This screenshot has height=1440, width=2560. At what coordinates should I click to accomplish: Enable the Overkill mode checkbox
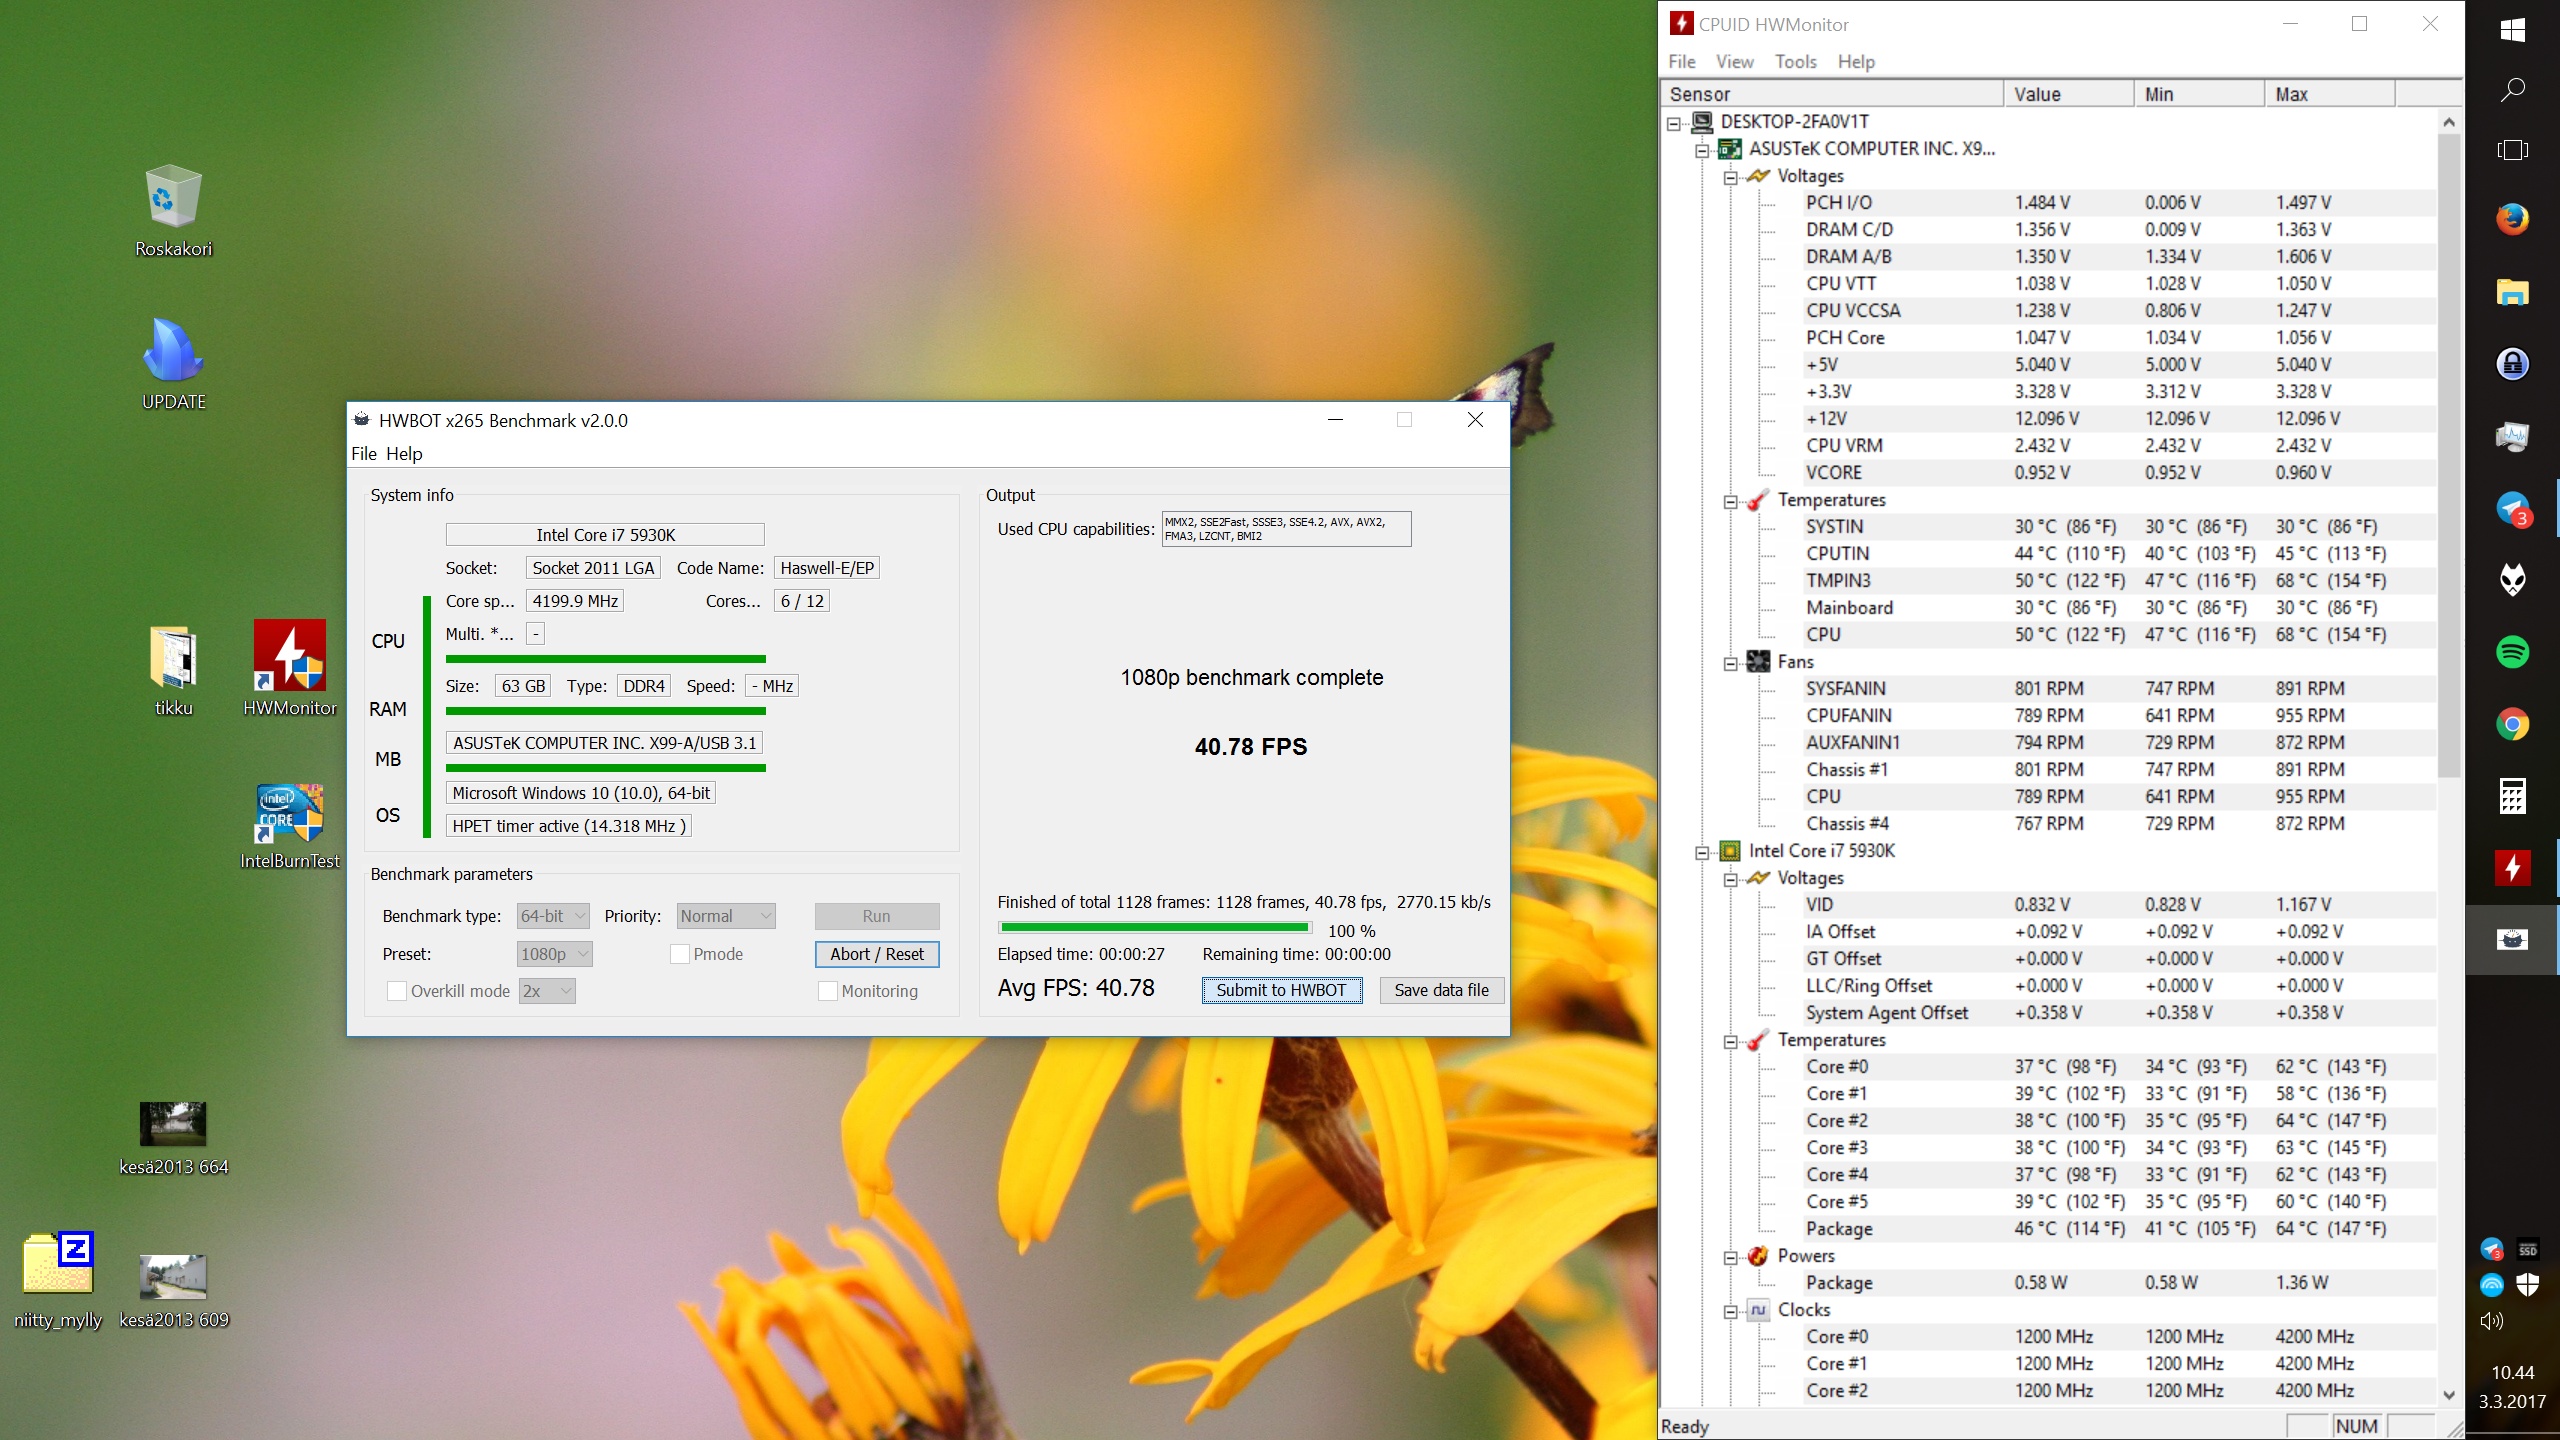tap(396, 991)
